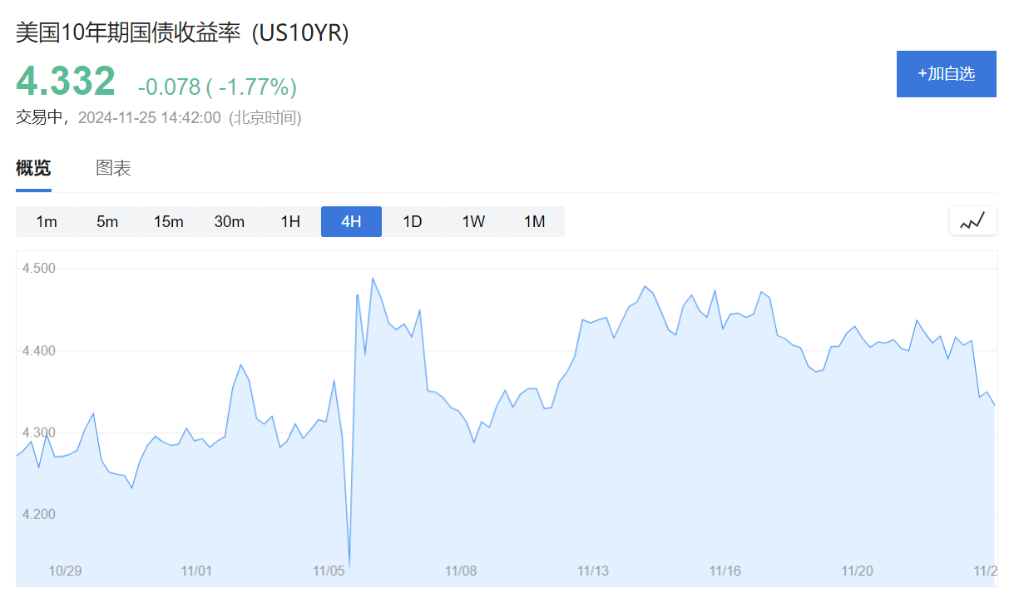Viewport: 1024px width, 595px height.
Task: Click the chart type line icon
Action: [x=972, y=221]
